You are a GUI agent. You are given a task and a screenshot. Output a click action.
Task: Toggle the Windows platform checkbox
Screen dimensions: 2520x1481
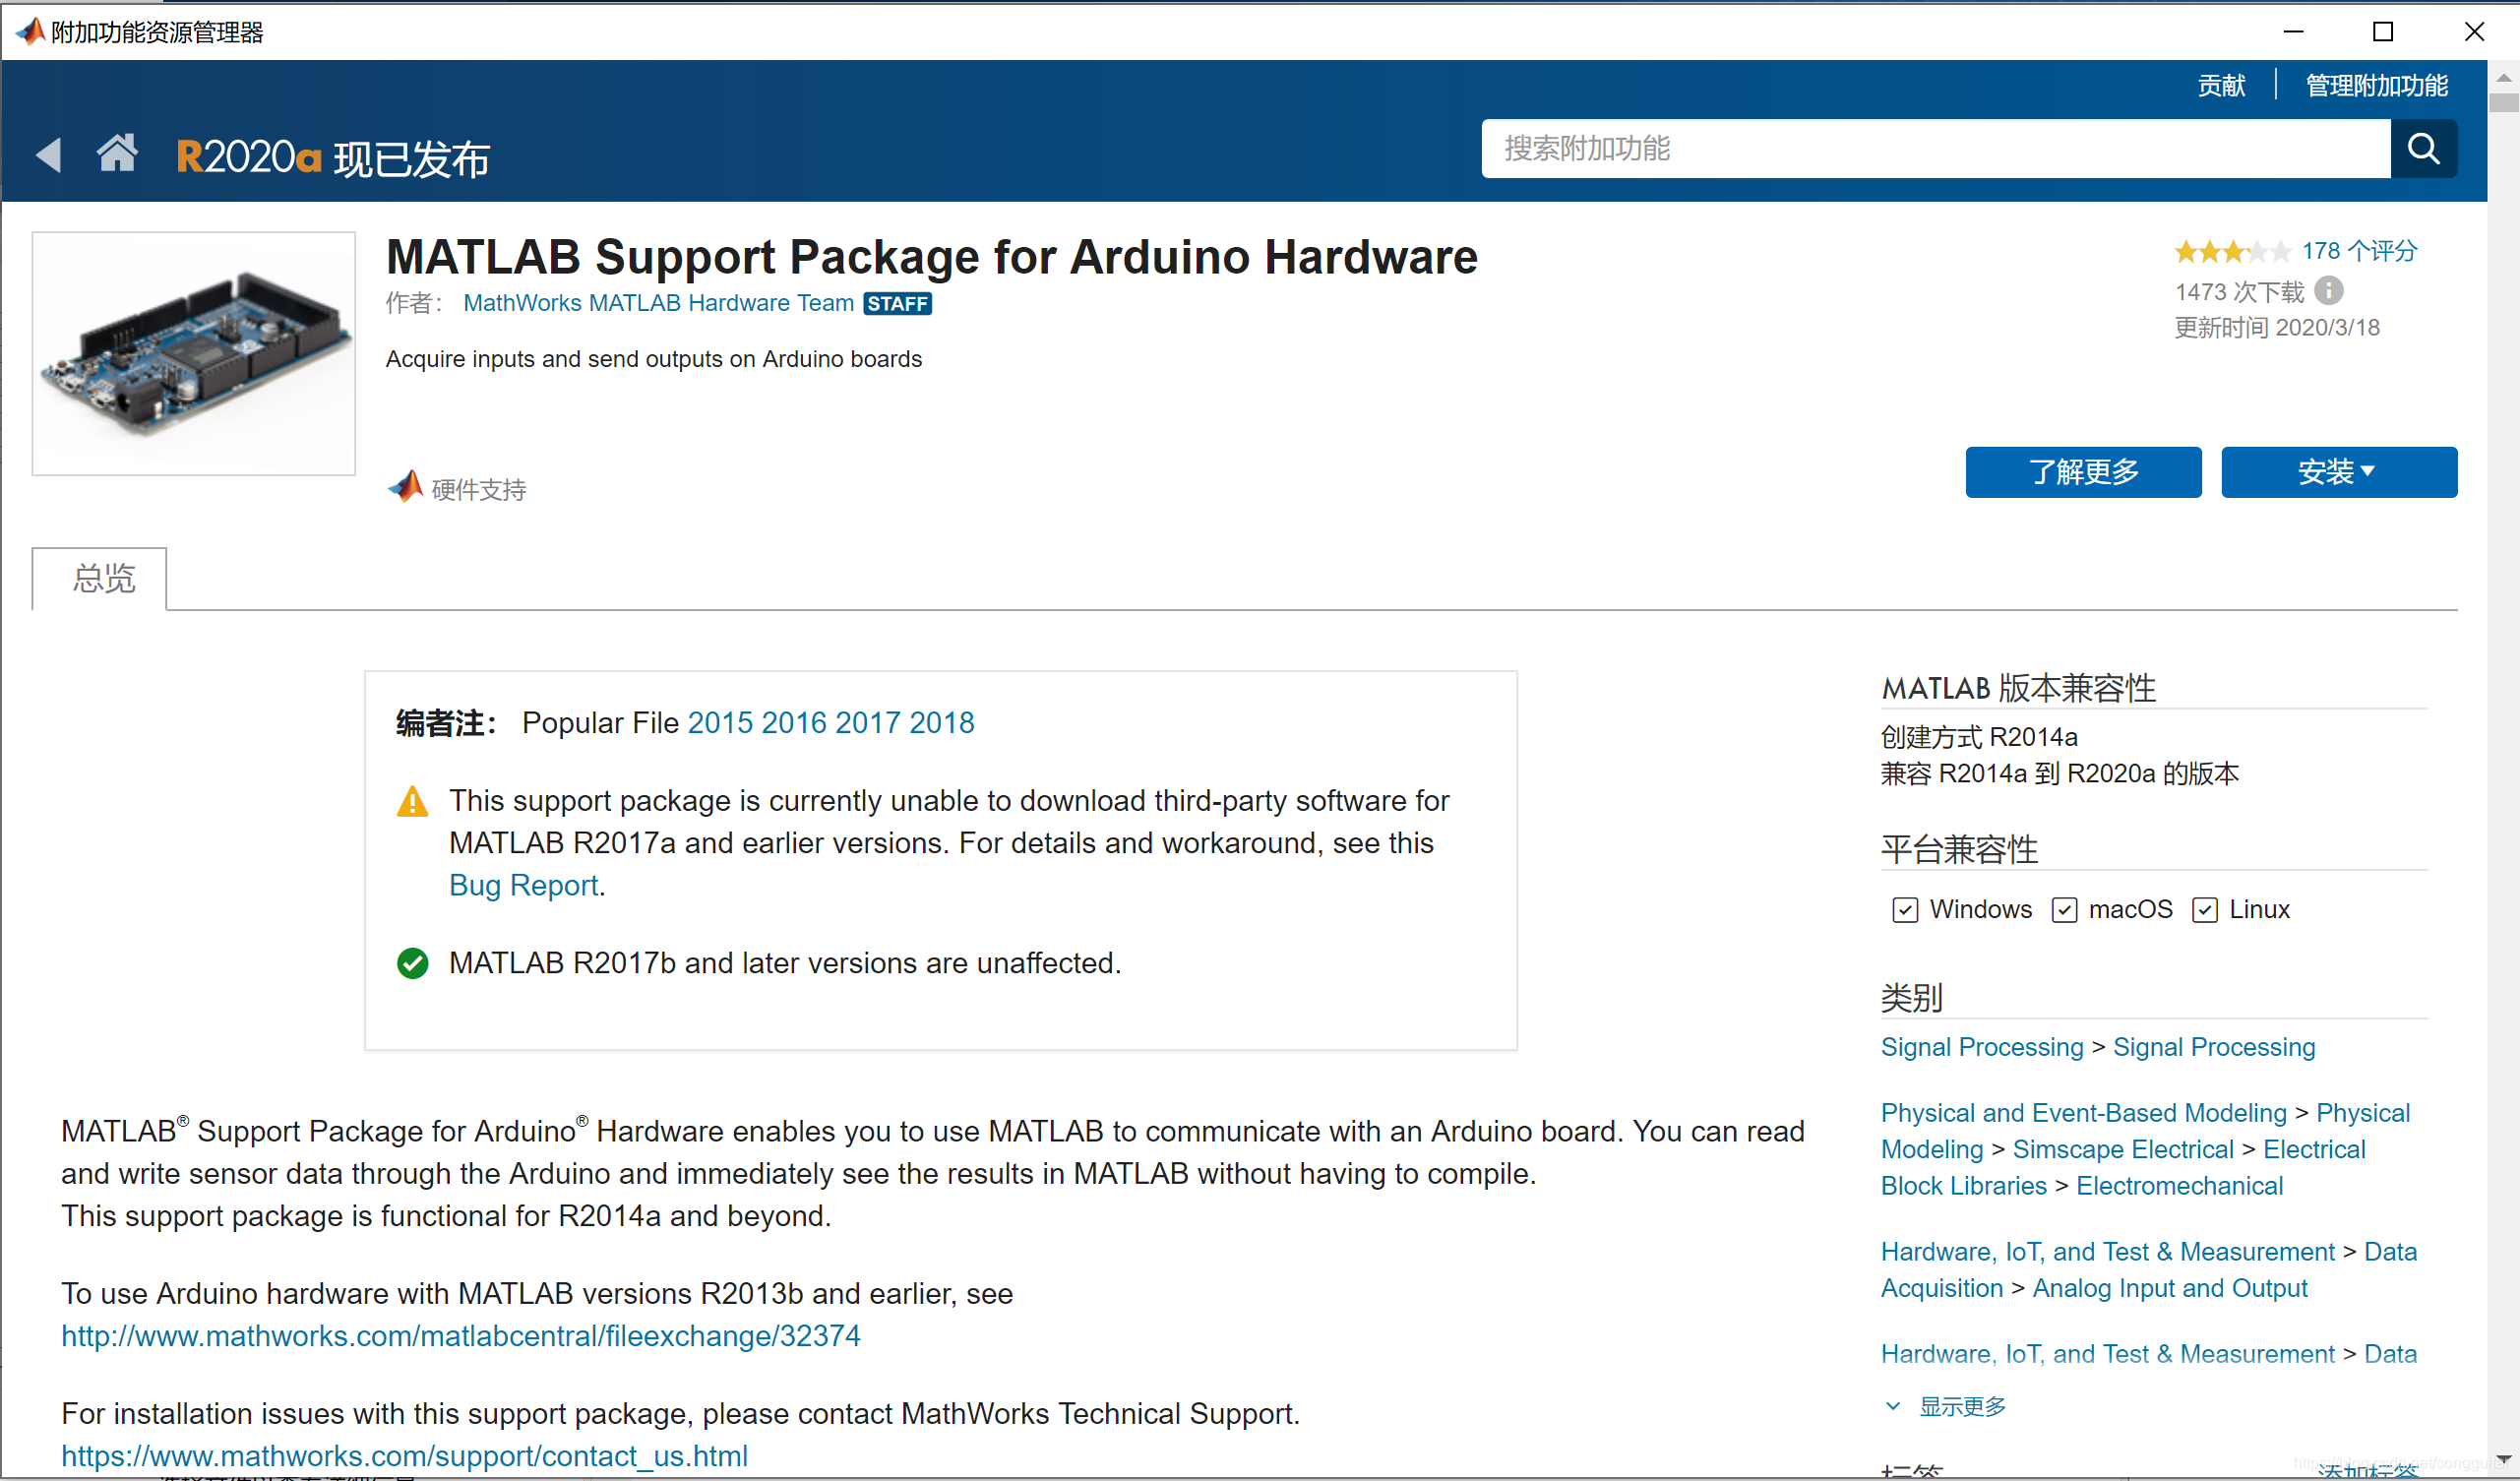pyautogui.click(x=1904, y=910)
